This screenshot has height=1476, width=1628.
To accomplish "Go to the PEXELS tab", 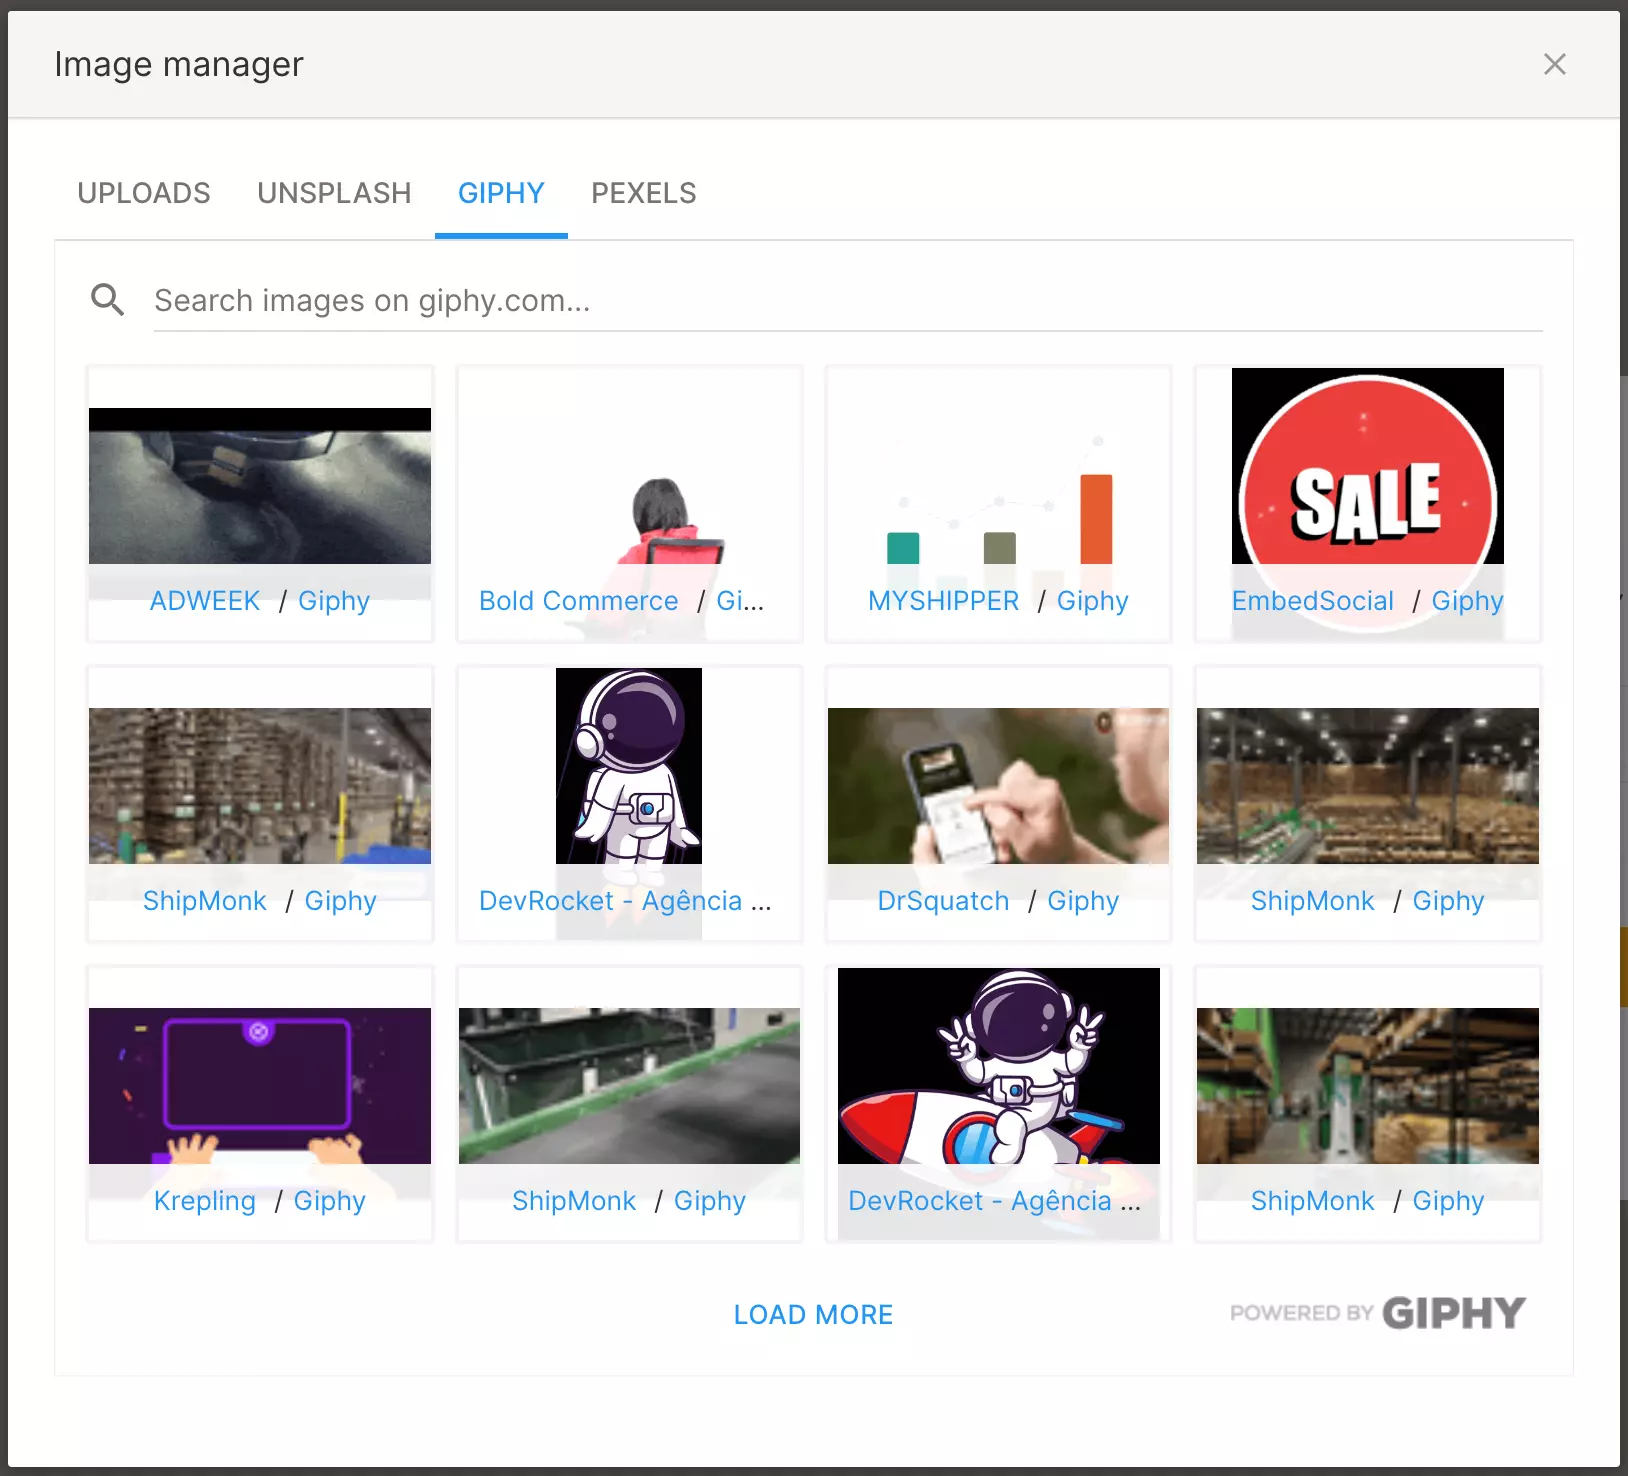I will coord(644,193).
